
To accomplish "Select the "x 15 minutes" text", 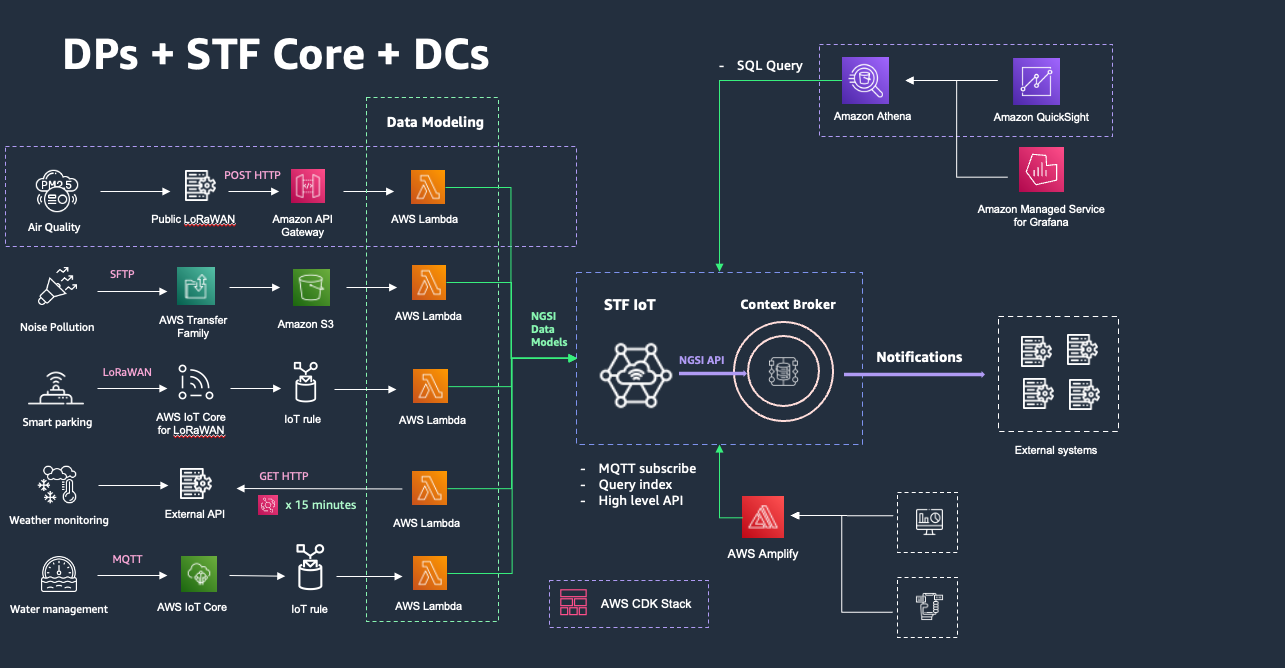I will click(320, 505).
